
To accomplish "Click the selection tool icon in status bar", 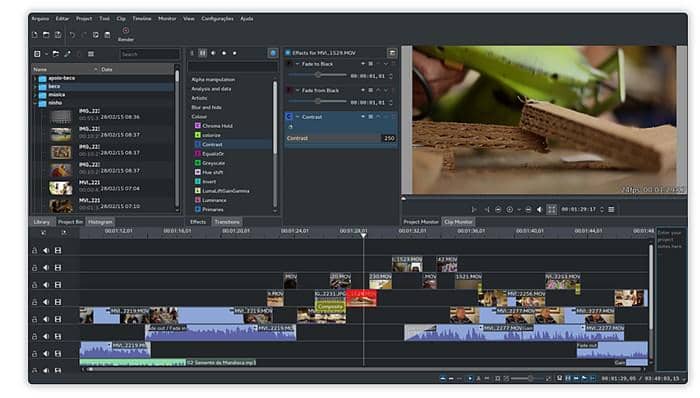I will [x=470, y=378].
